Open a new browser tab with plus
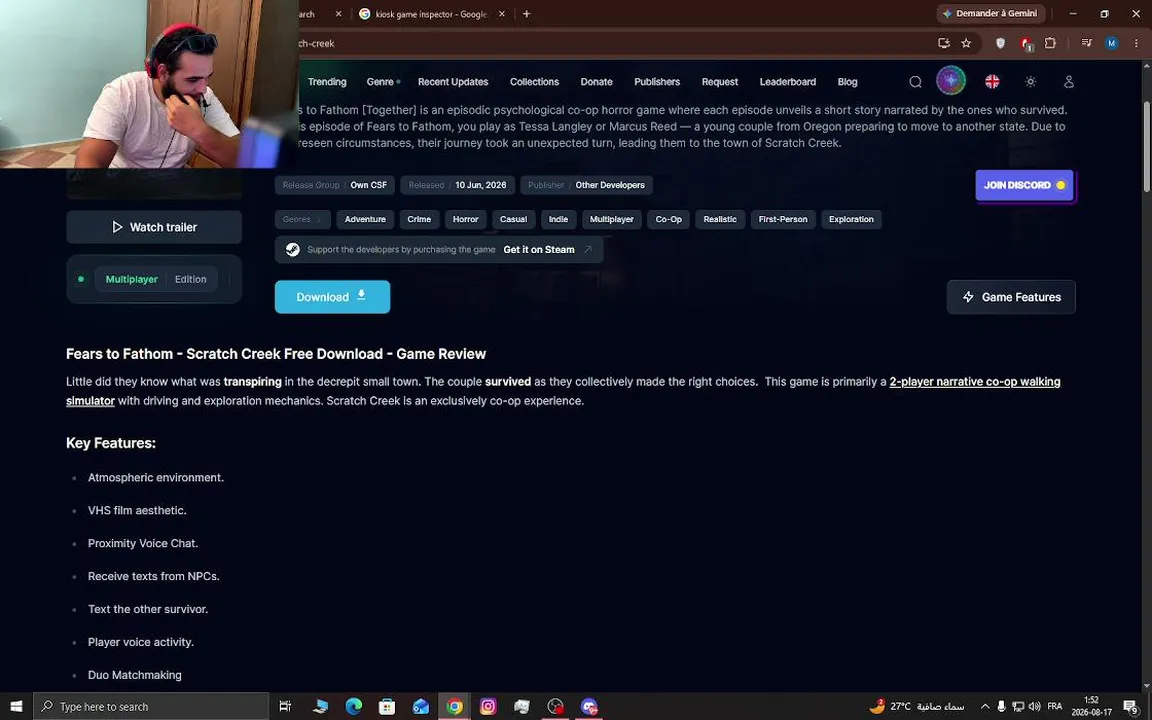The image size is (1152, 720). point(526,14)
